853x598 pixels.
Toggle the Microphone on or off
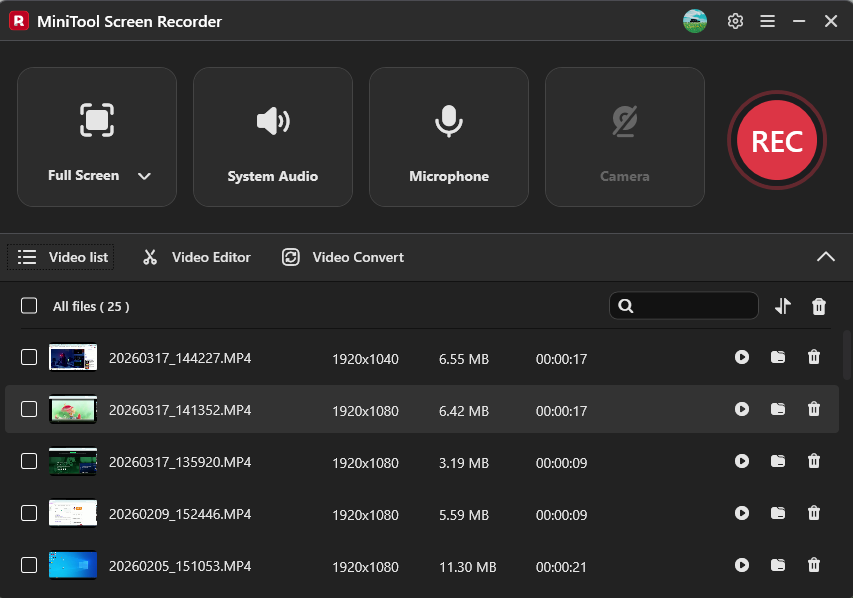tap(448, 137)
